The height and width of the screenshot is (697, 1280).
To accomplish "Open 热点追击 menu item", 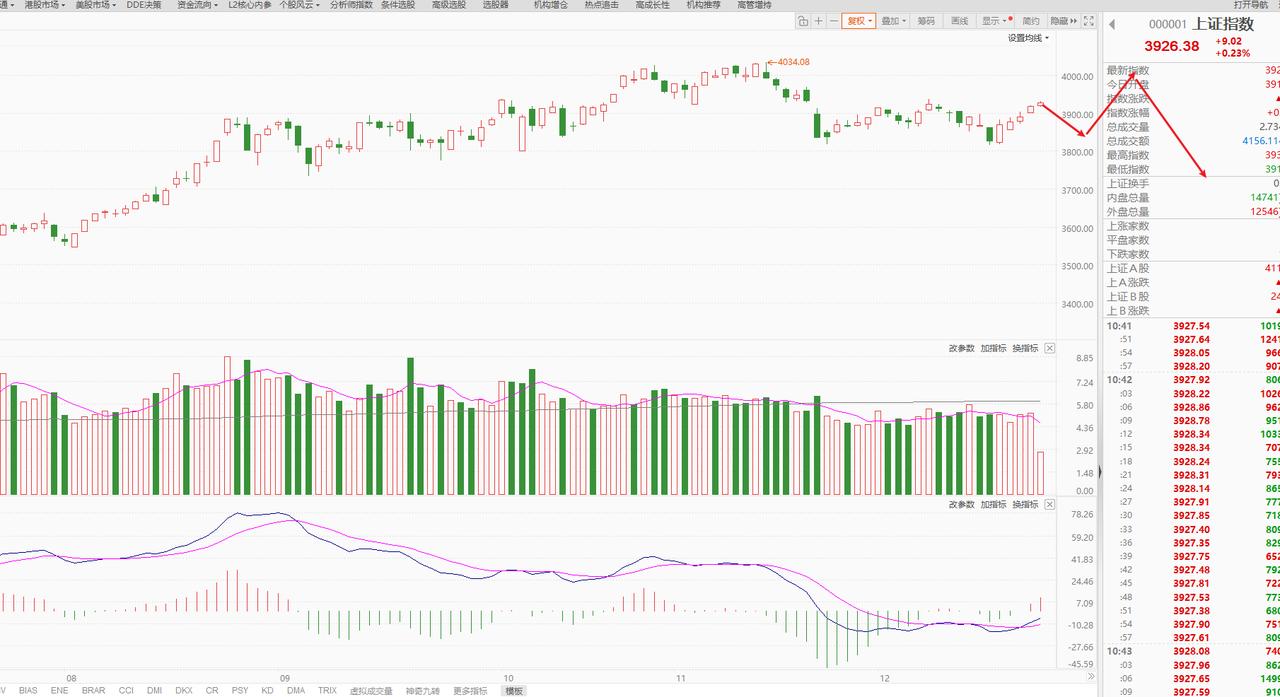I will coord(601,5).
